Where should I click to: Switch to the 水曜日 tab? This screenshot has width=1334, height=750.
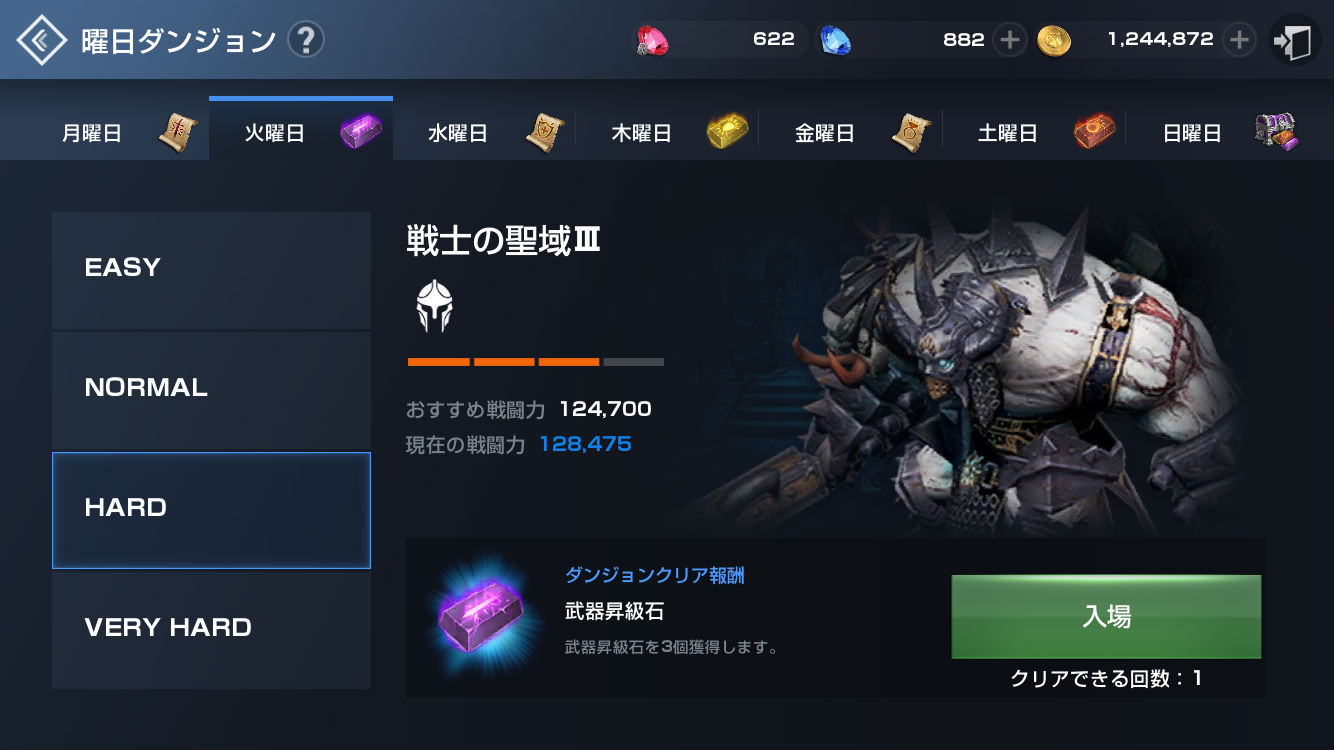(484, 130)
